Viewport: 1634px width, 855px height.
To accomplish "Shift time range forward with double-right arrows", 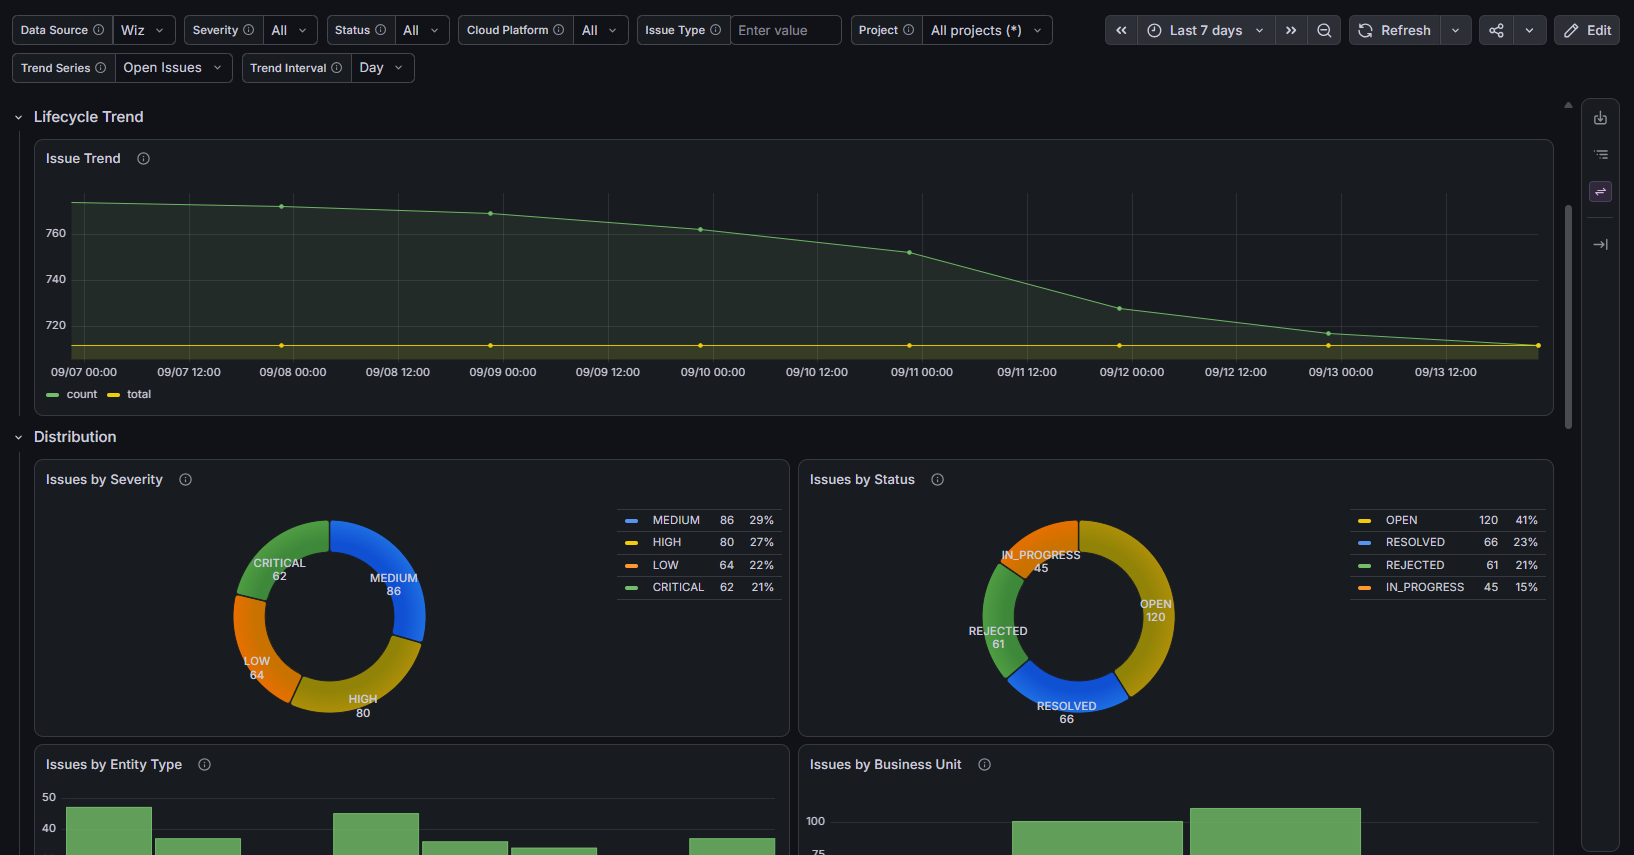I will 1291,30.
